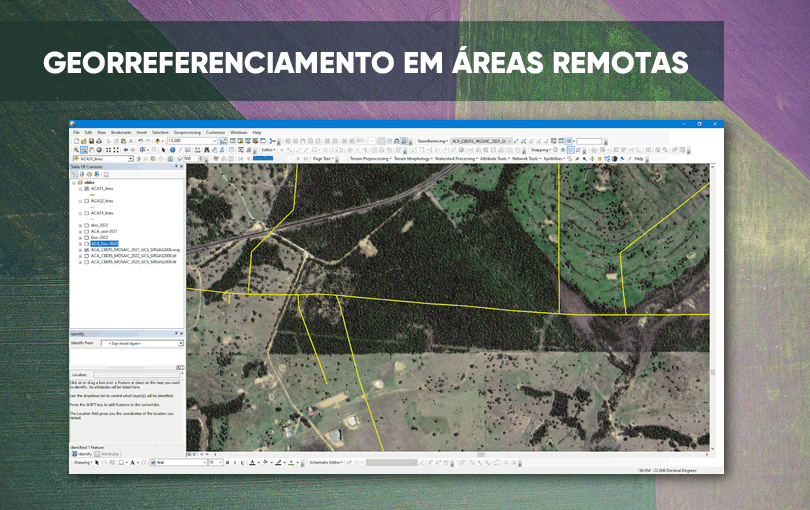Click the Find binoculars icon
Screen dimensions: 810x510
click(207, 150)
